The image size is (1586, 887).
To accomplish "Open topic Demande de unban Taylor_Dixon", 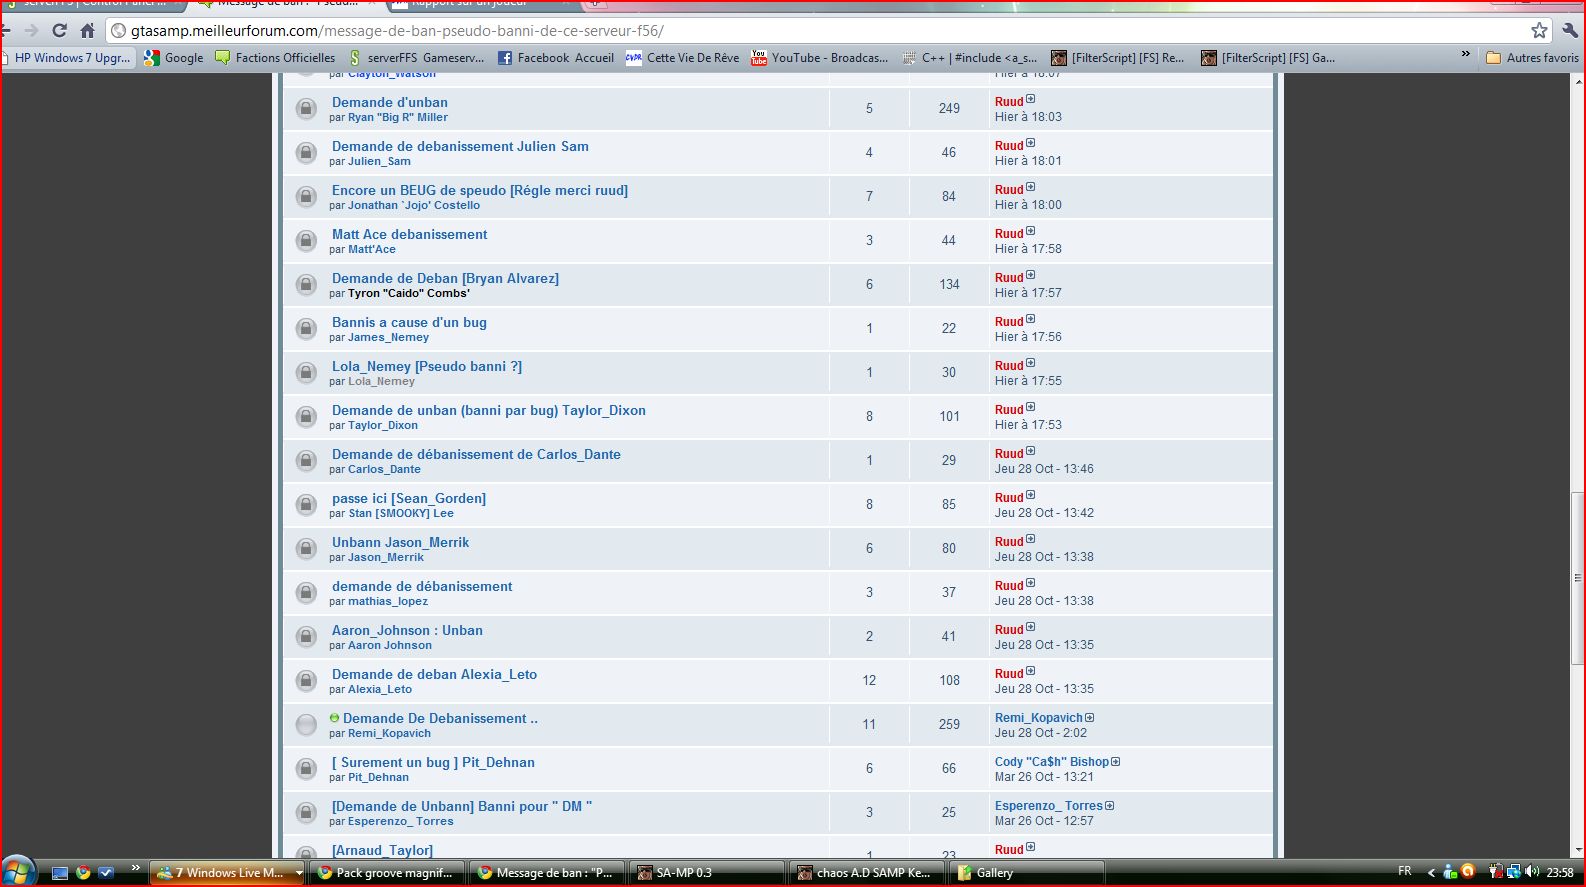I will coord(489,410).
